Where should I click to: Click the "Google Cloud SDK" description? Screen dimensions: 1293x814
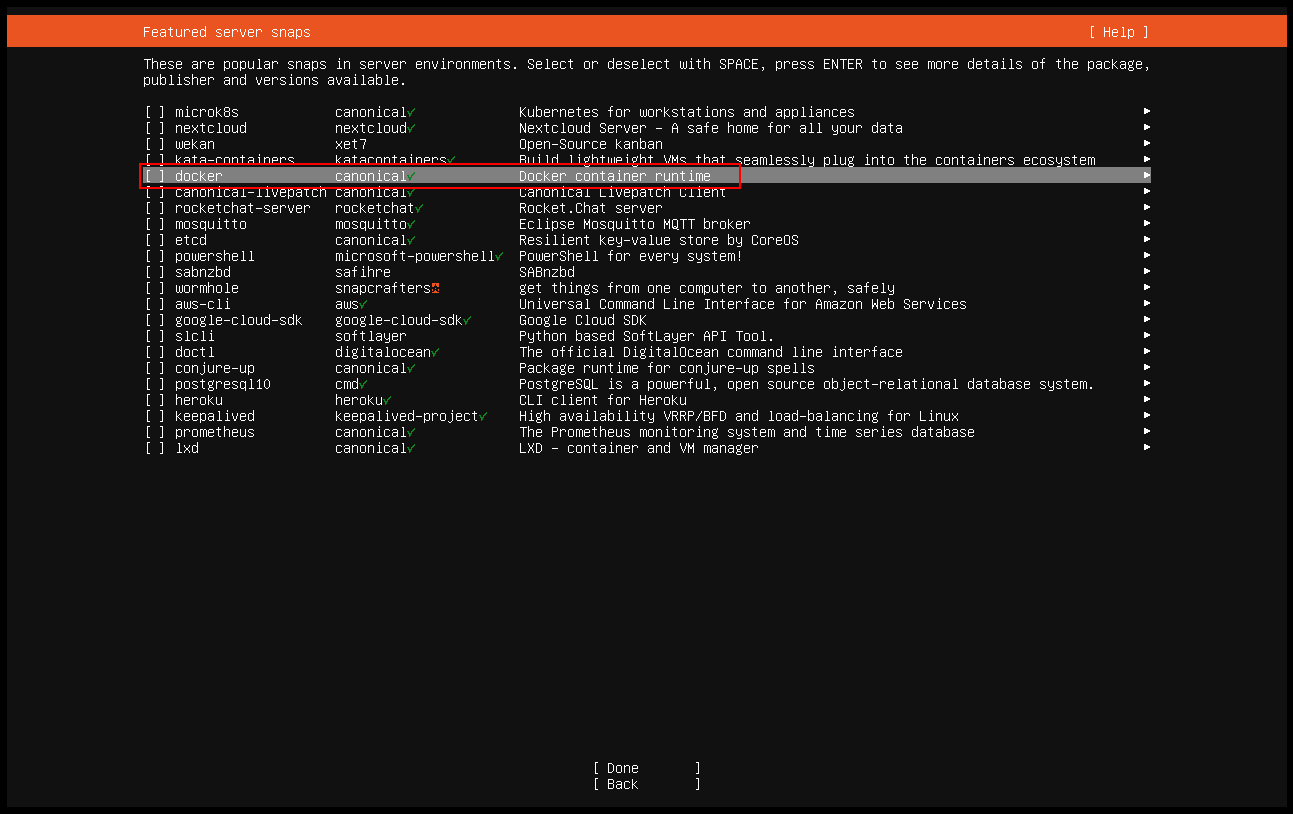point(583,320)
